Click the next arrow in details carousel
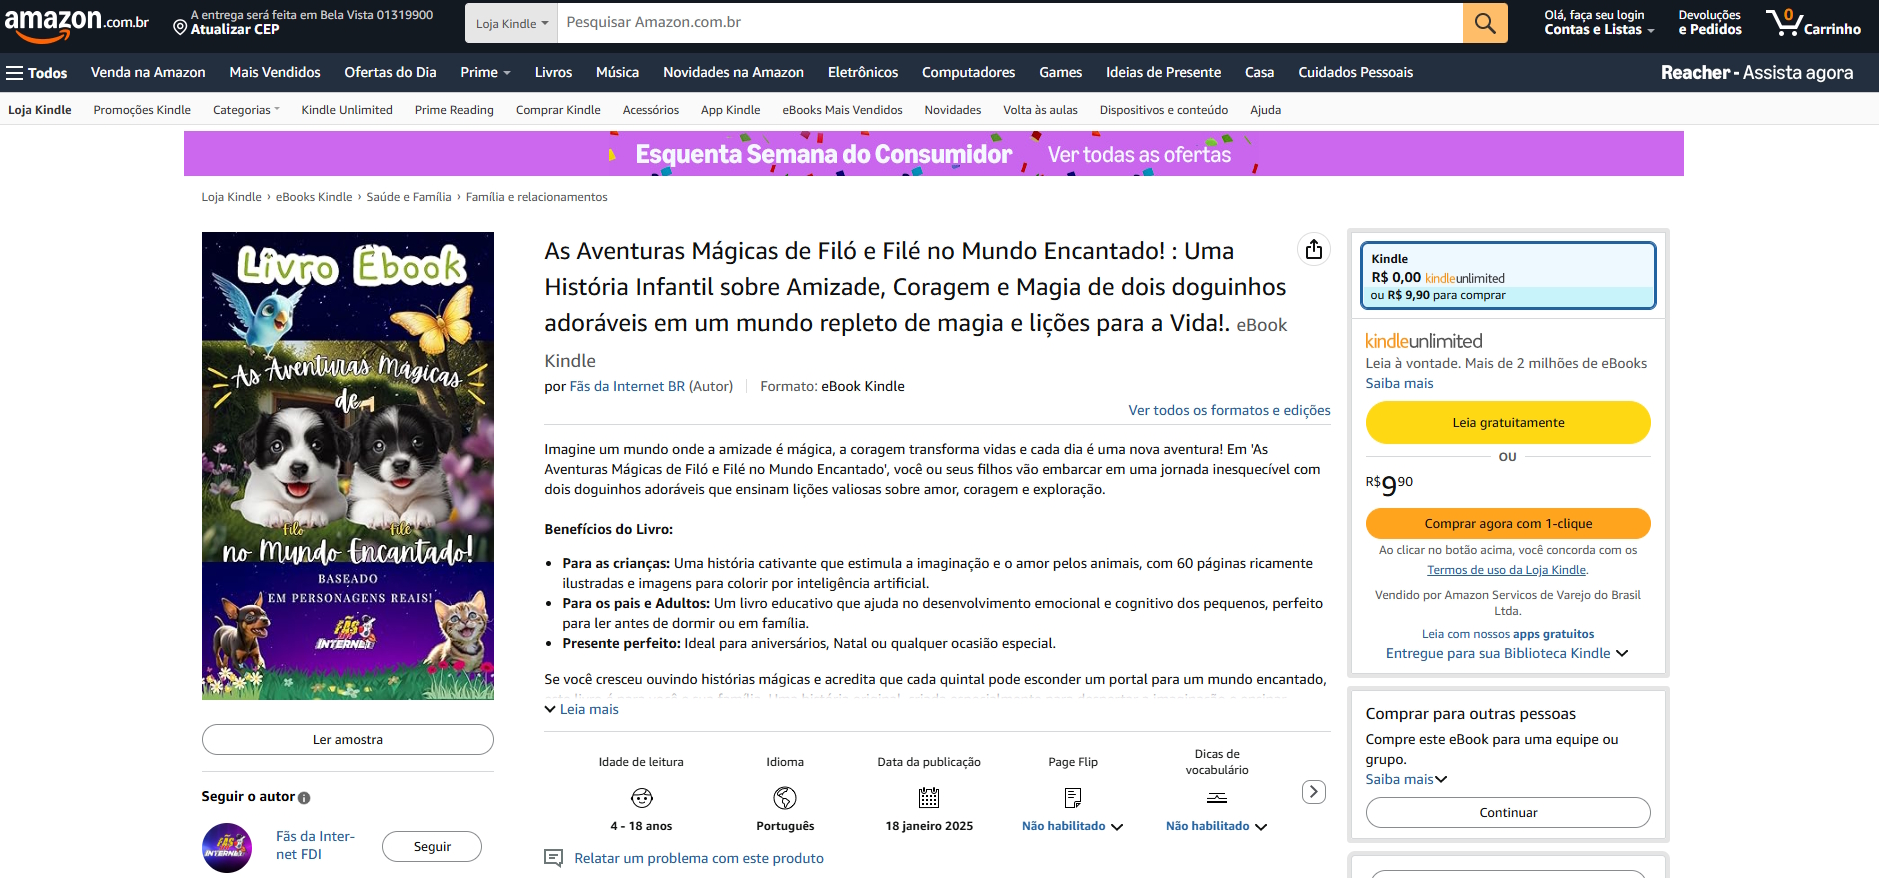 tap(1314, 792)
